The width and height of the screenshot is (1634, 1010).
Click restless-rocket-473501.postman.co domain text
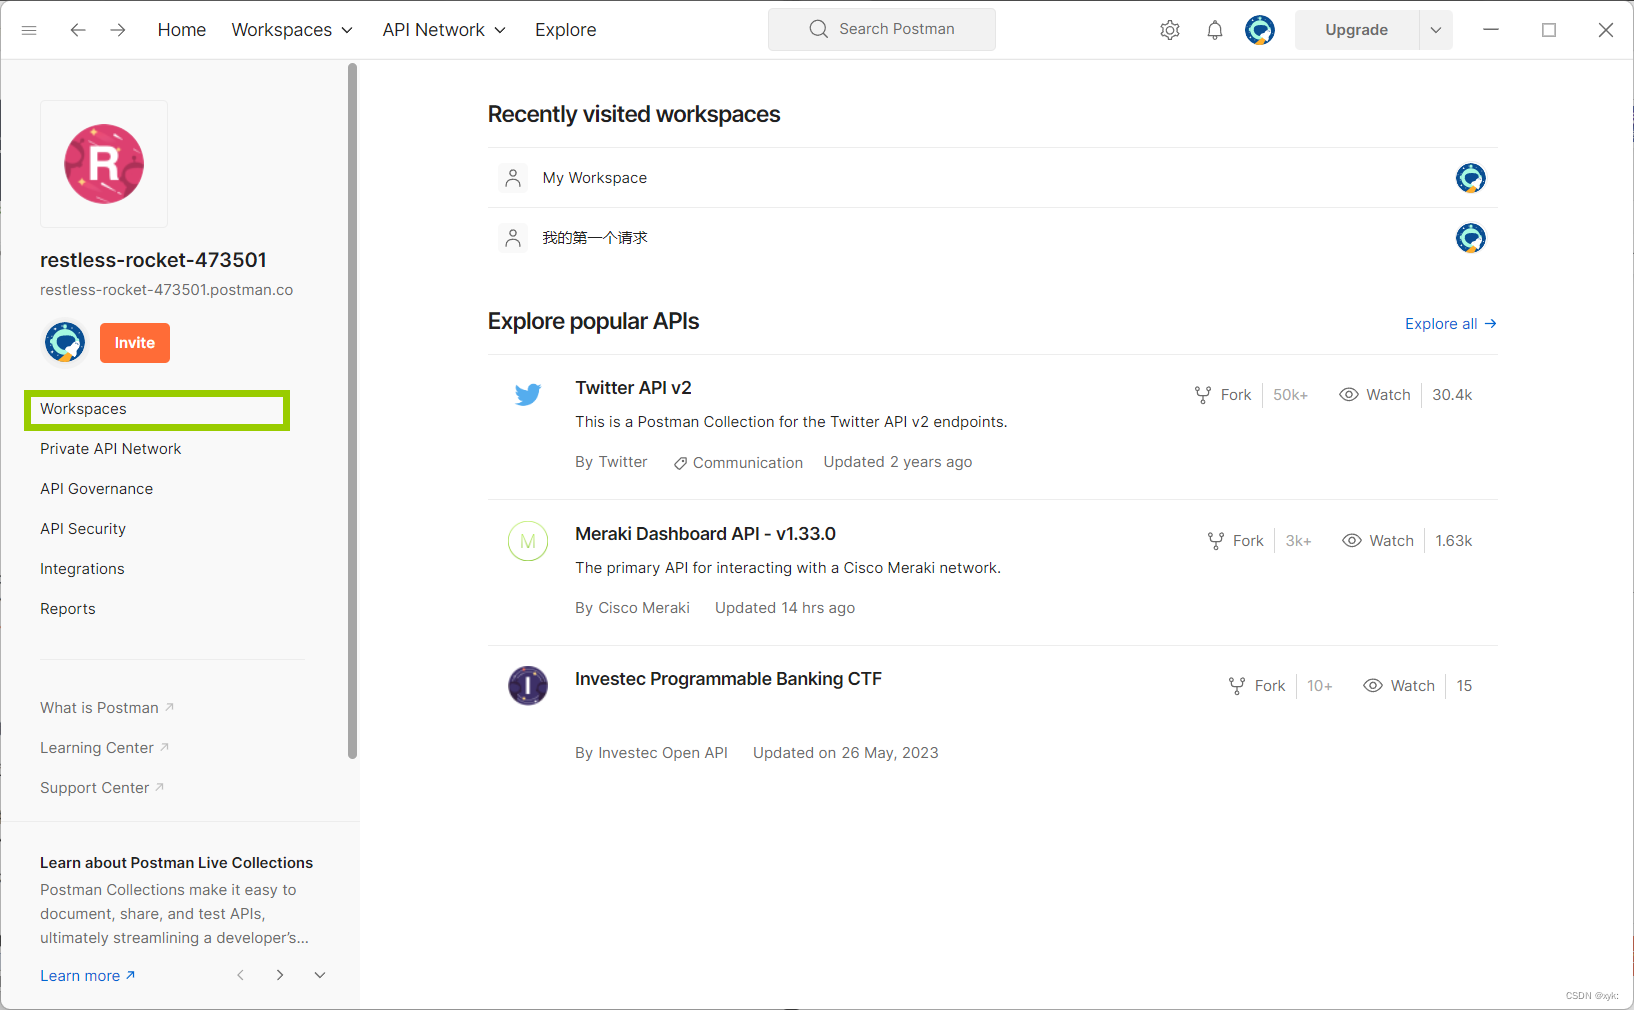(166, 290)
